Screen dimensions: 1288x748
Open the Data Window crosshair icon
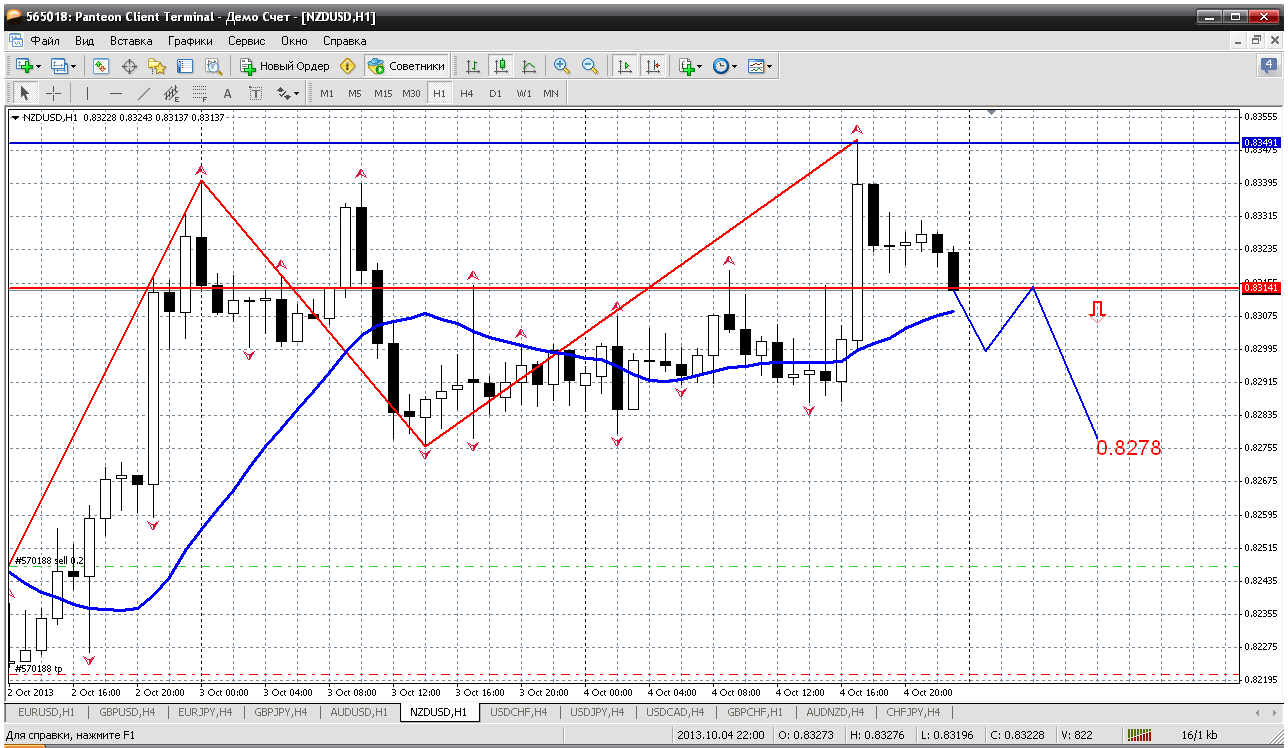(129, 66)
